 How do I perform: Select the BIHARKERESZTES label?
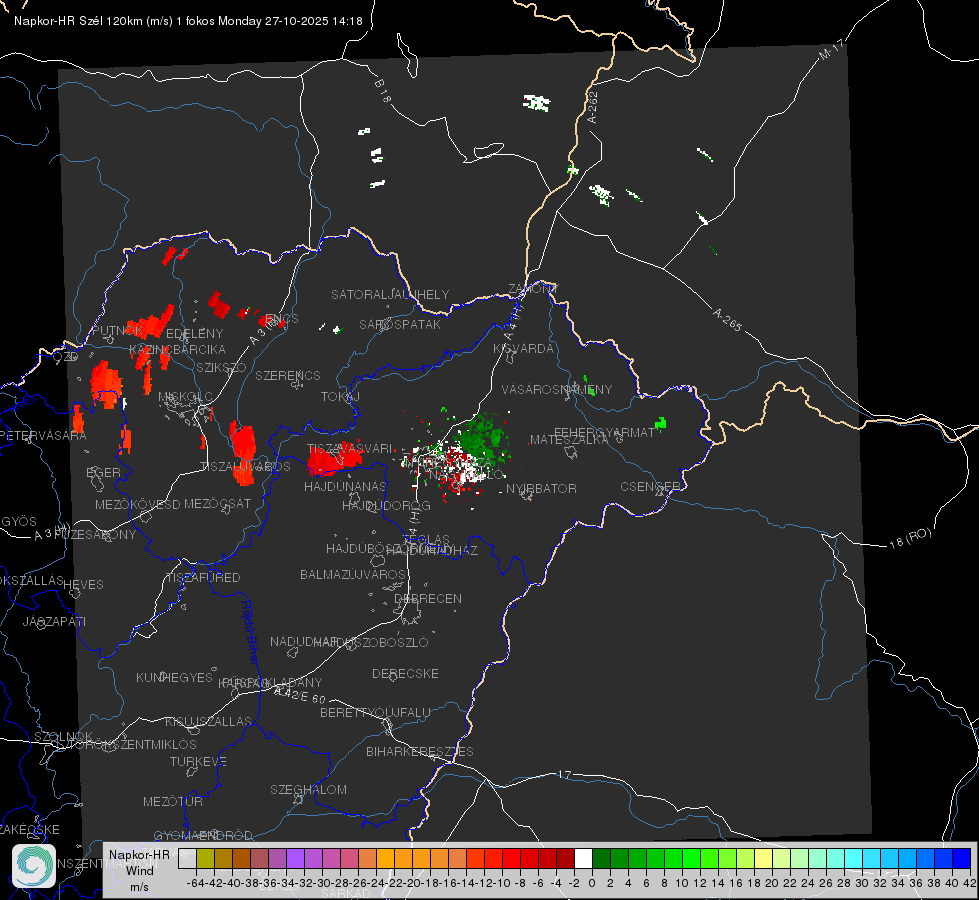tap(420, 751)
